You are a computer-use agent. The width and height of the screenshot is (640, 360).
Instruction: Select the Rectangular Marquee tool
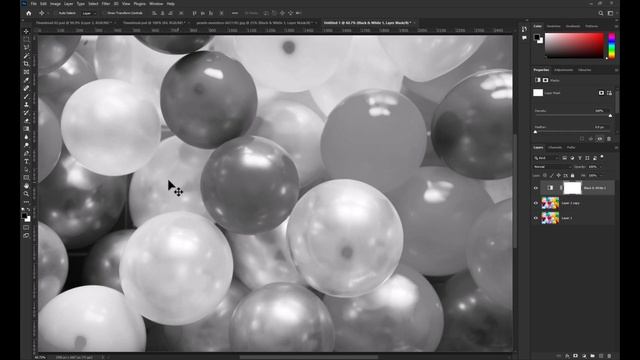(x=27, y=40)
